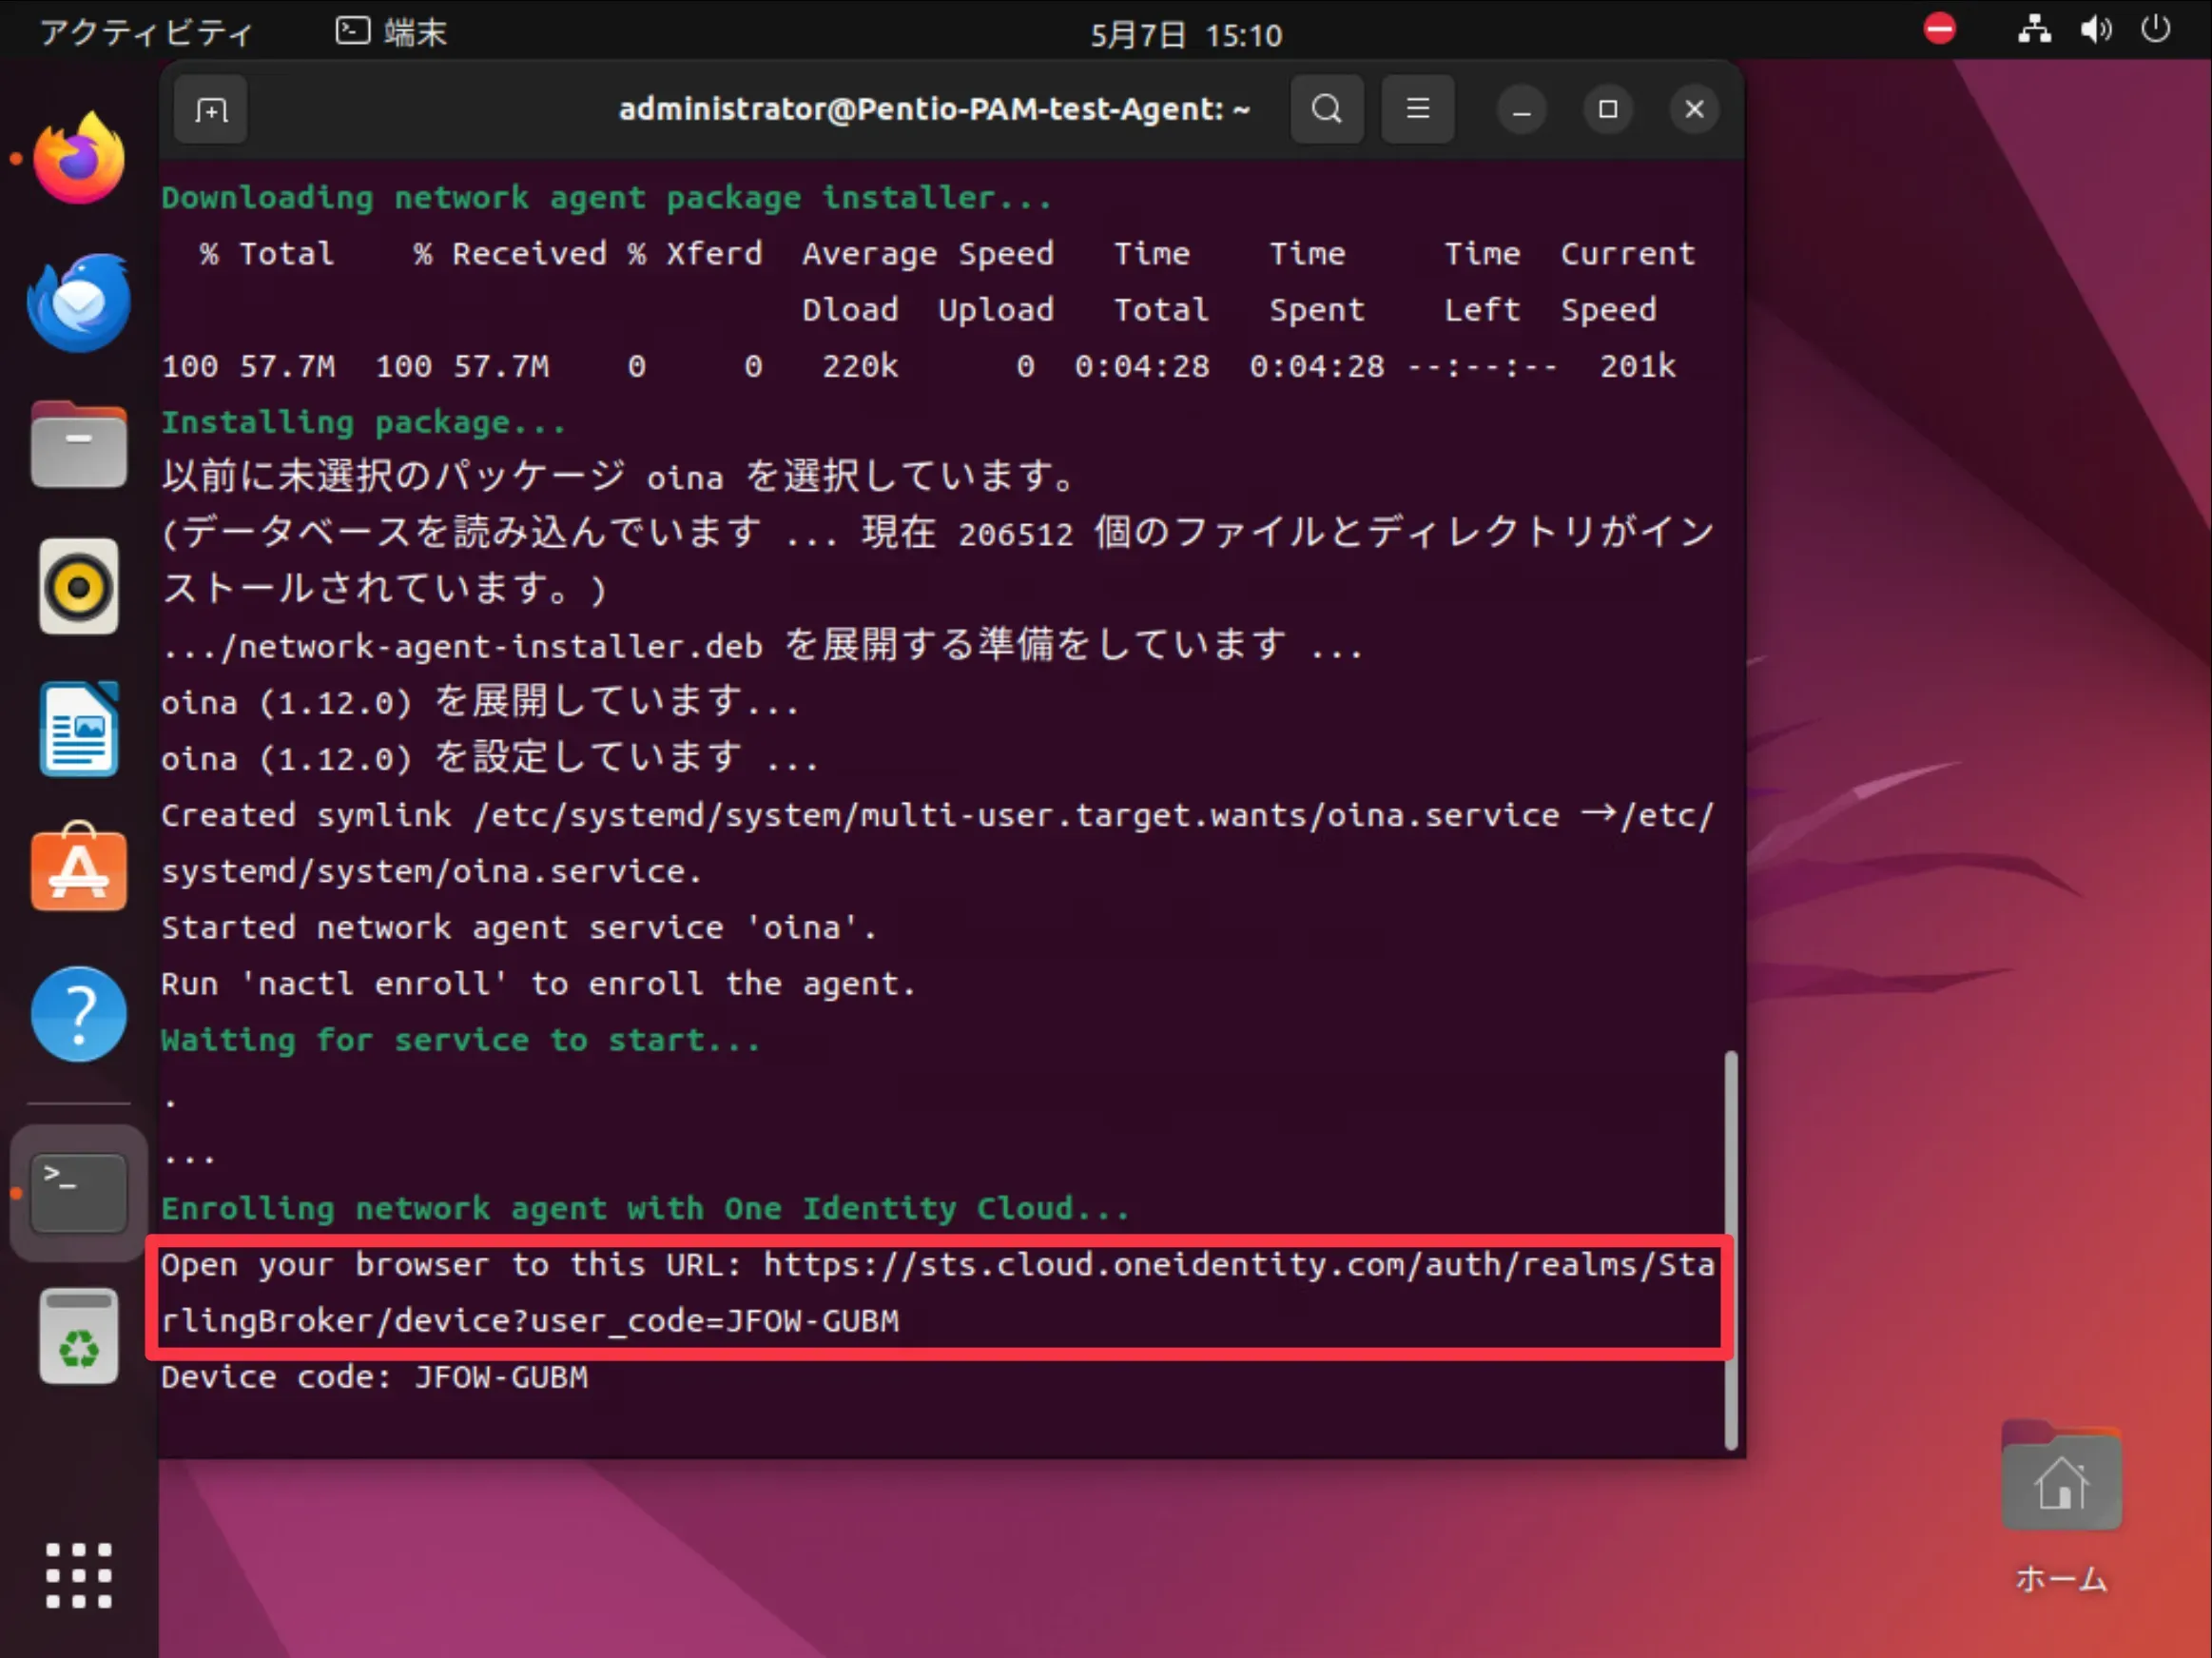This screenshot has height=1658, width=2212.
Task: Open the アクティビティ overview
Action: tap(146, 33)
